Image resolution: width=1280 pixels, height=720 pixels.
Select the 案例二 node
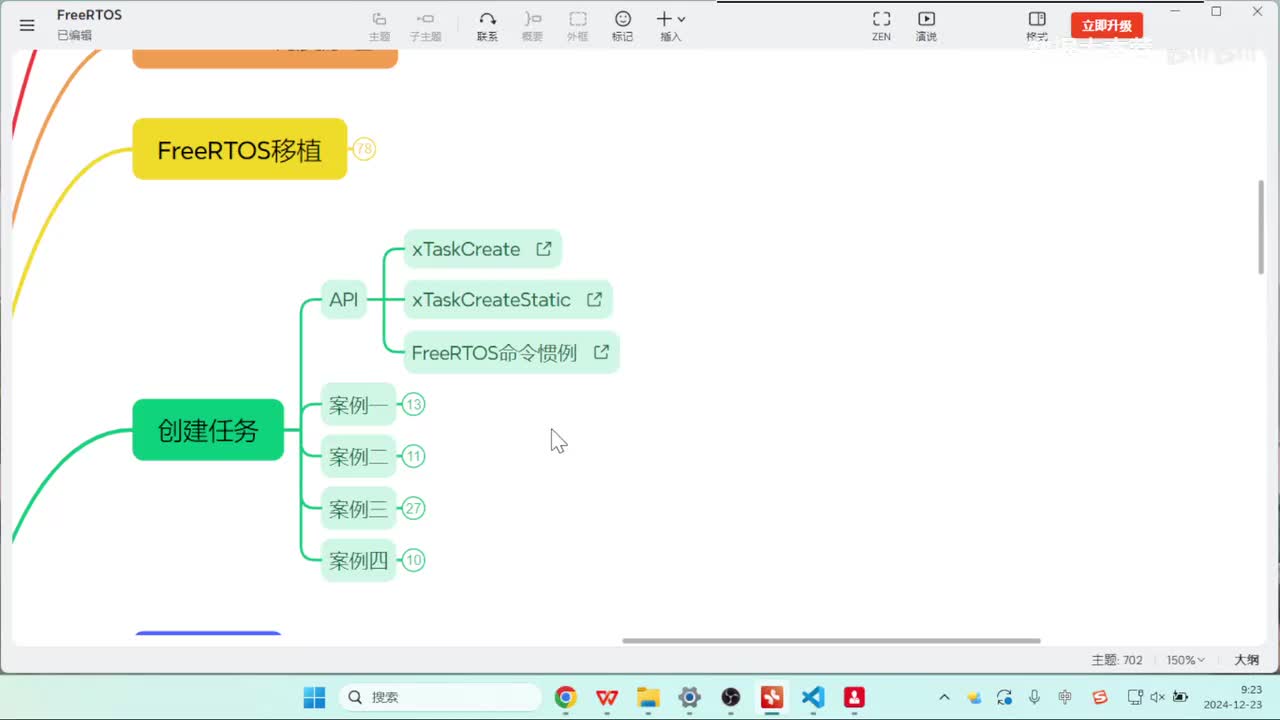pos(358,457)
